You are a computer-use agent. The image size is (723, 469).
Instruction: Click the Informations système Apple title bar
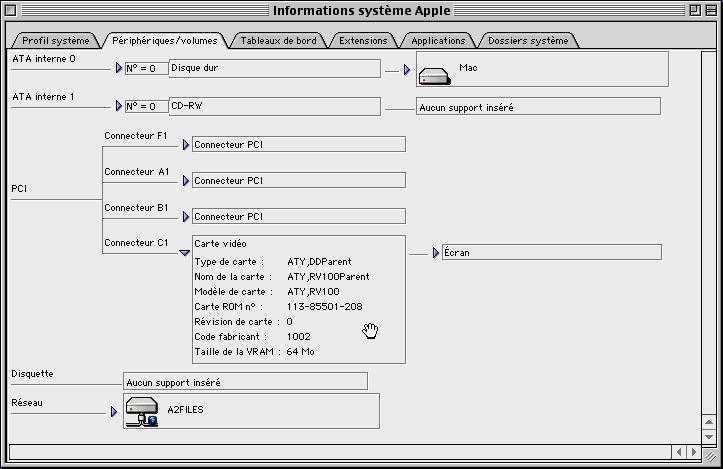coord(362,10)
